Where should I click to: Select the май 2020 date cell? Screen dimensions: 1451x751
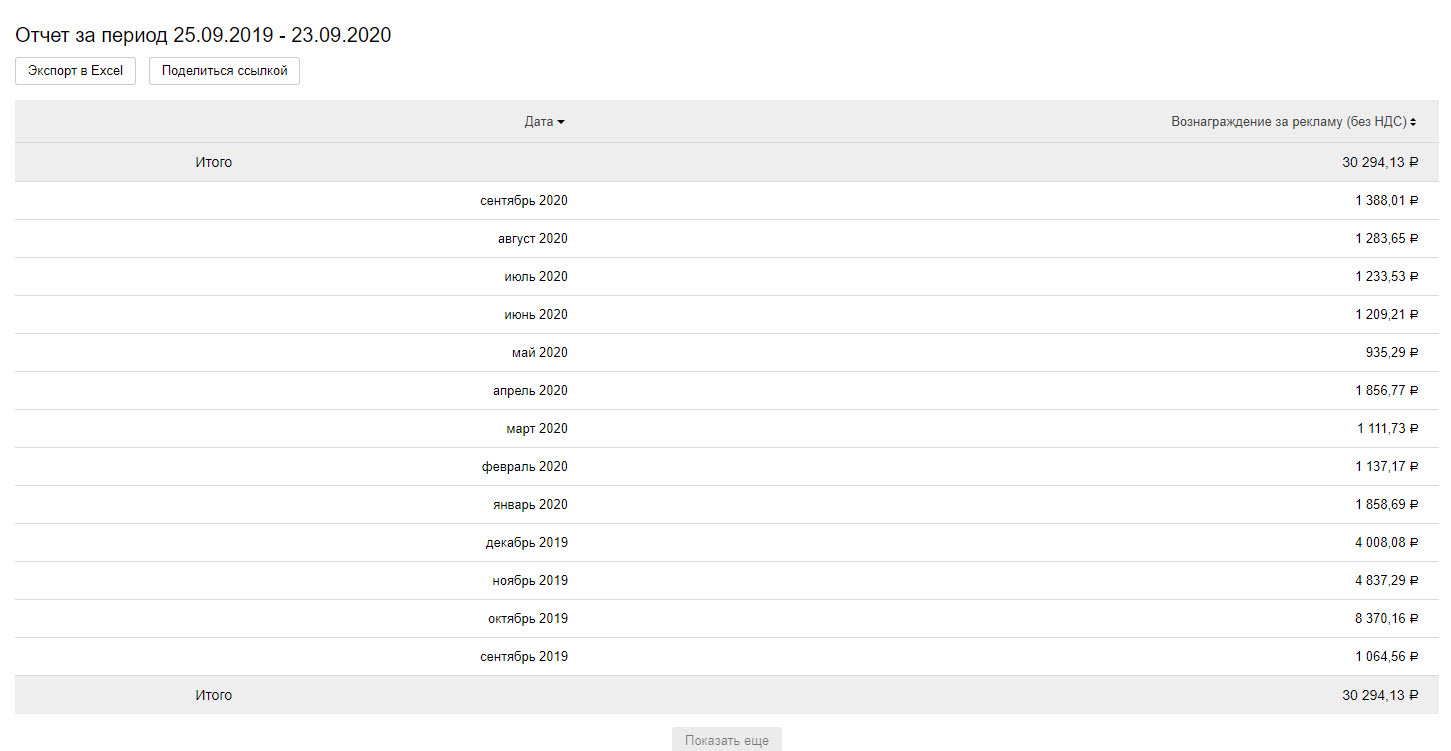pos(539,353)
